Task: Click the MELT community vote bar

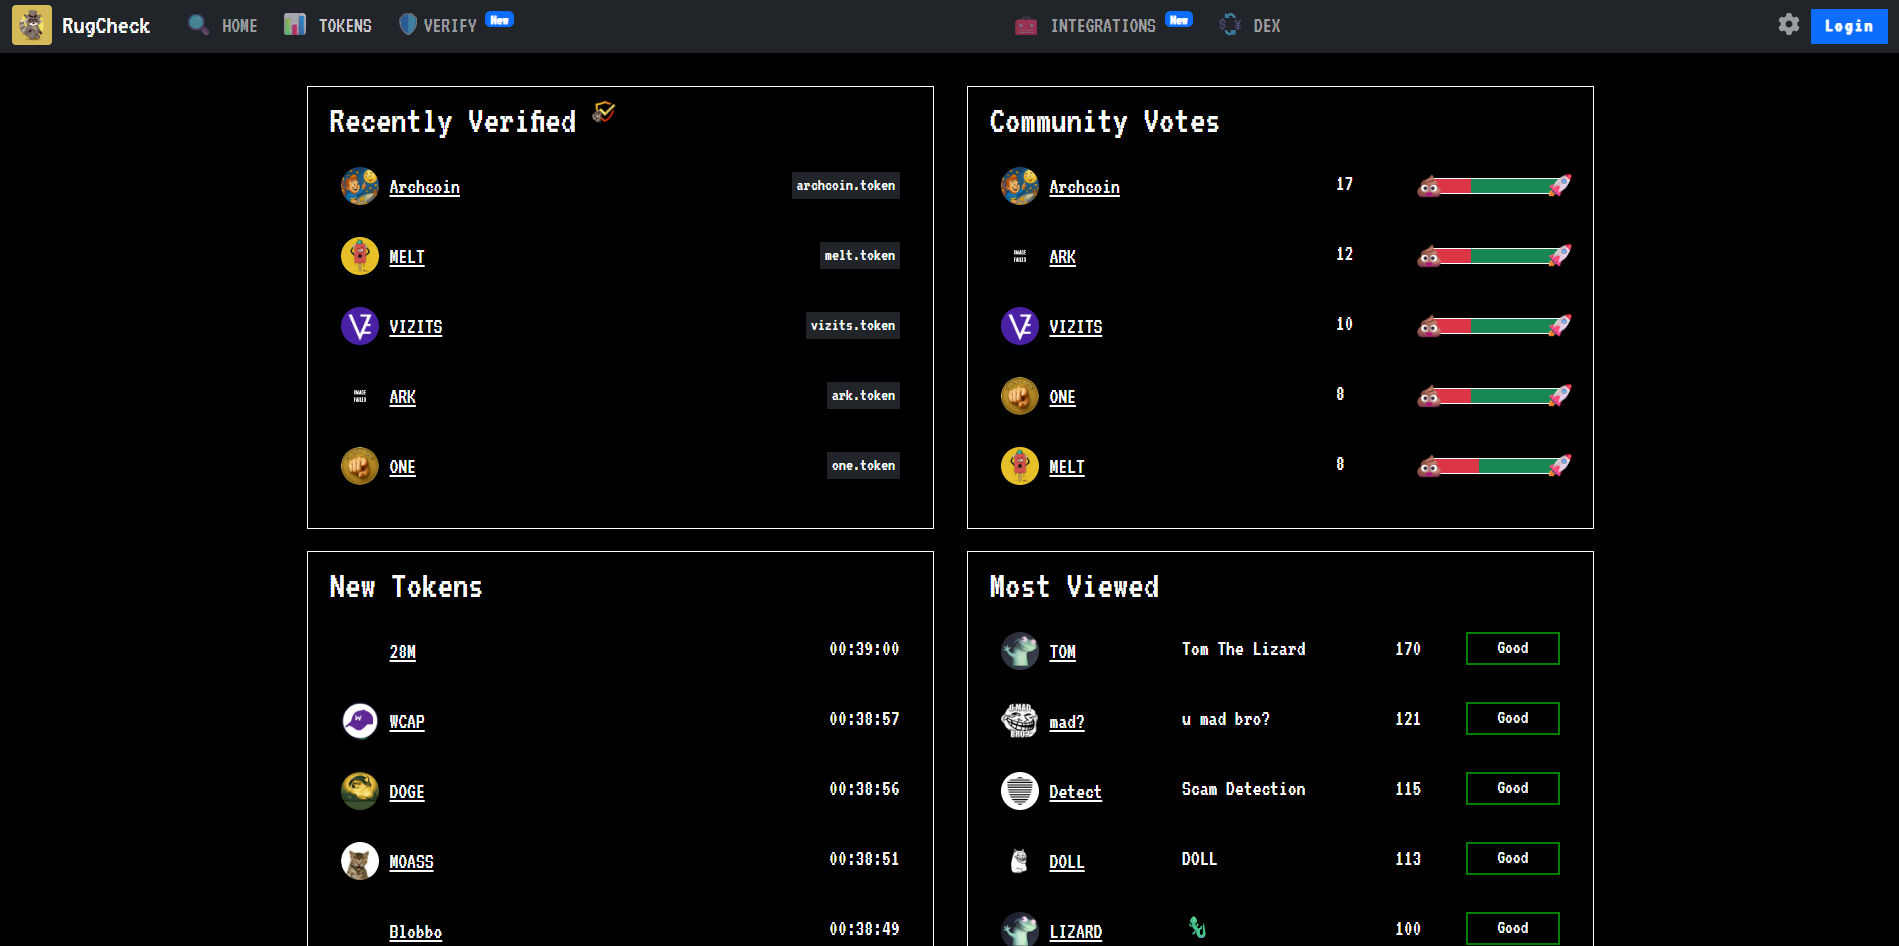Action: pyautogui.click(x=1494, y=466)
